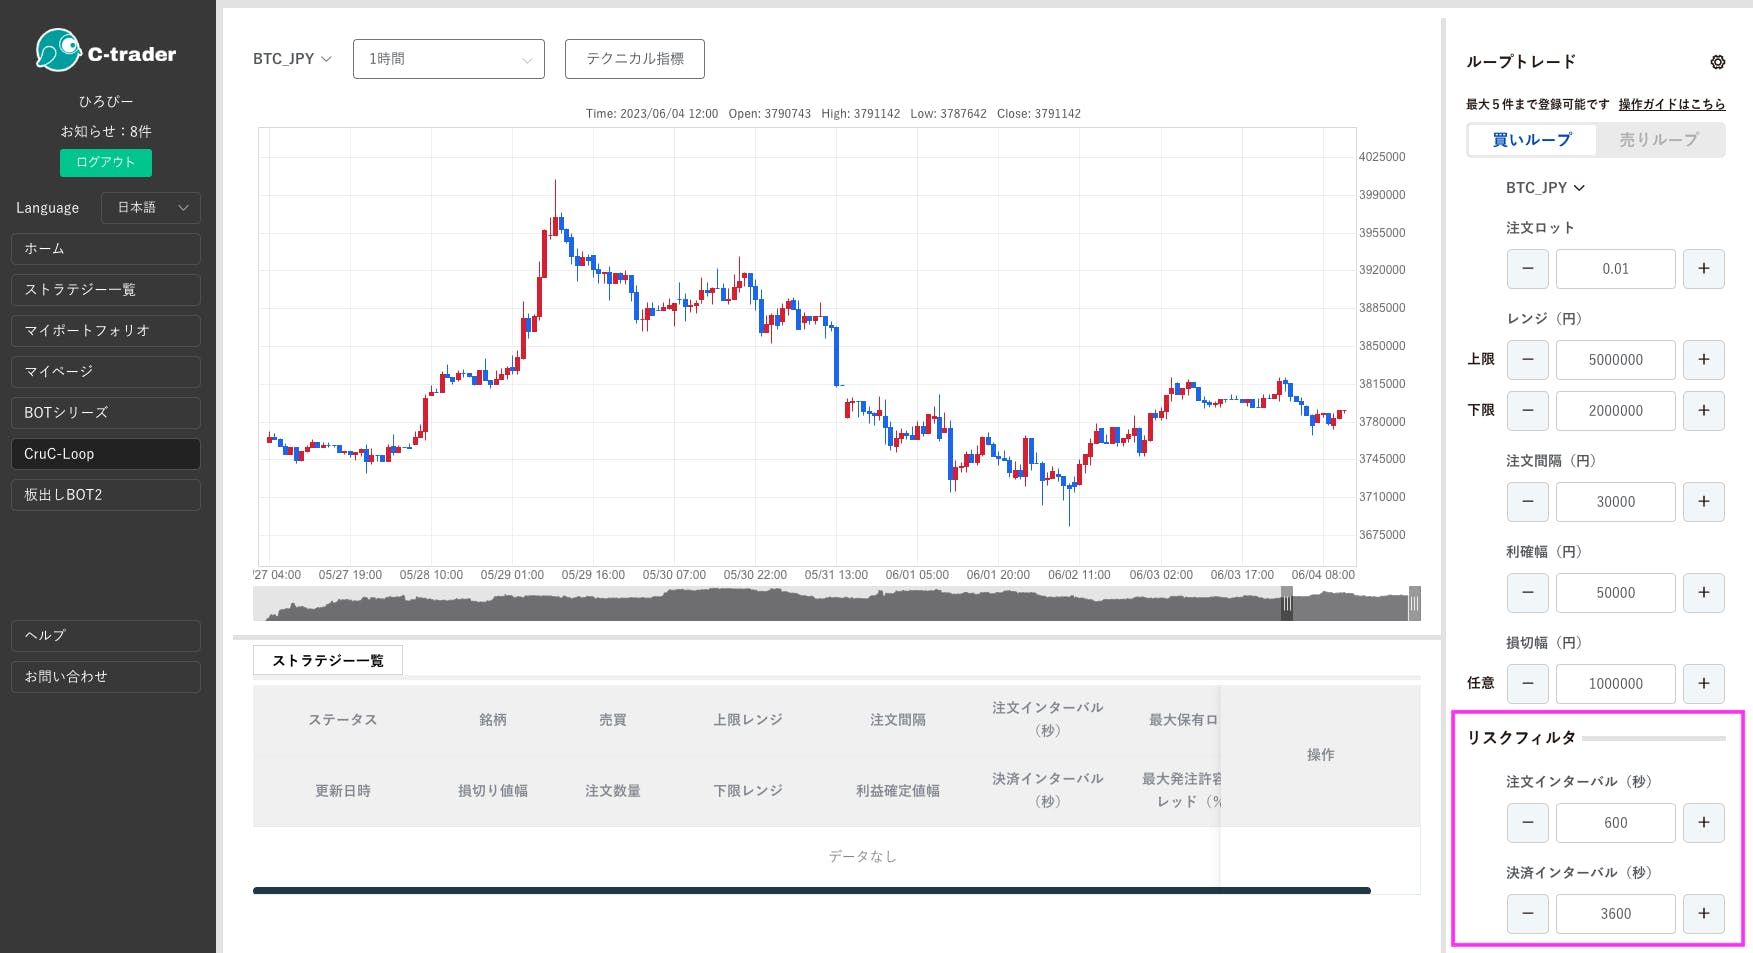The image size is (1753, 953).
Task: Click the 注文ロット value input field
Action: [1615, 268]
